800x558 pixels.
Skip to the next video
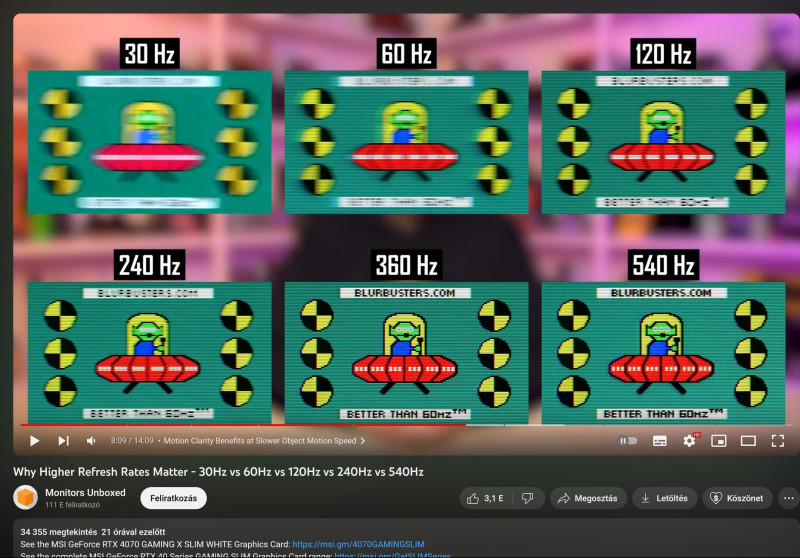[x=63, y=441]
